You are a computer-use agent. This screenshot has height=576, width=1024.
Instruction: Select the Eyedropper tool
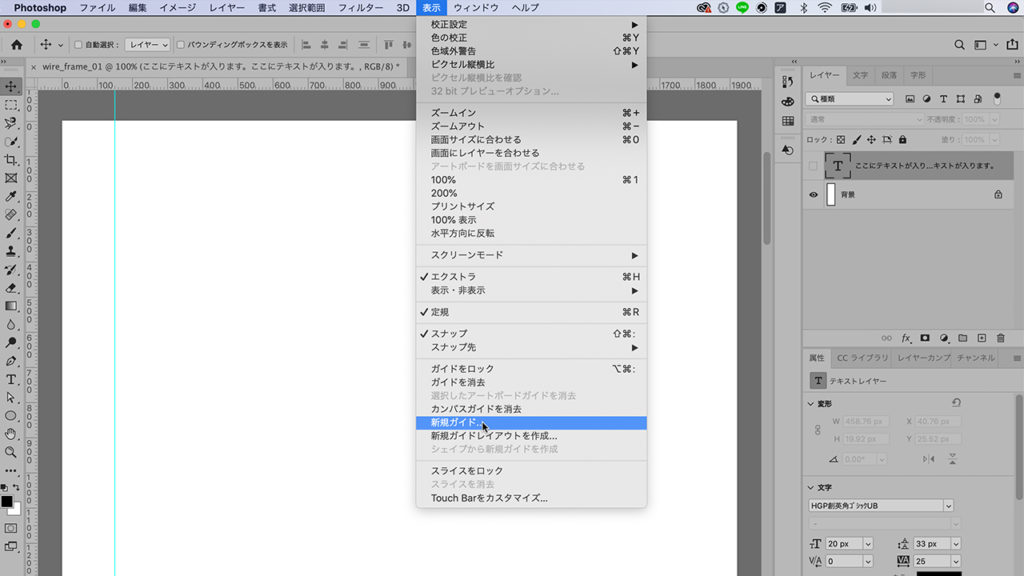[x=11, y=197]
